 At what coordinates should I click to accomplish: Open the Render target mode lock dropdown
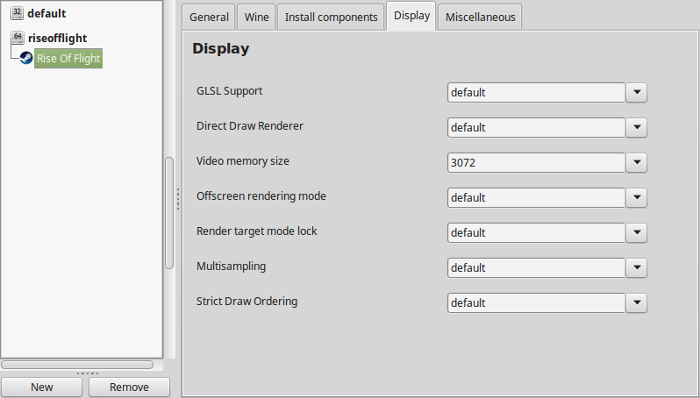tap(636, 232)
